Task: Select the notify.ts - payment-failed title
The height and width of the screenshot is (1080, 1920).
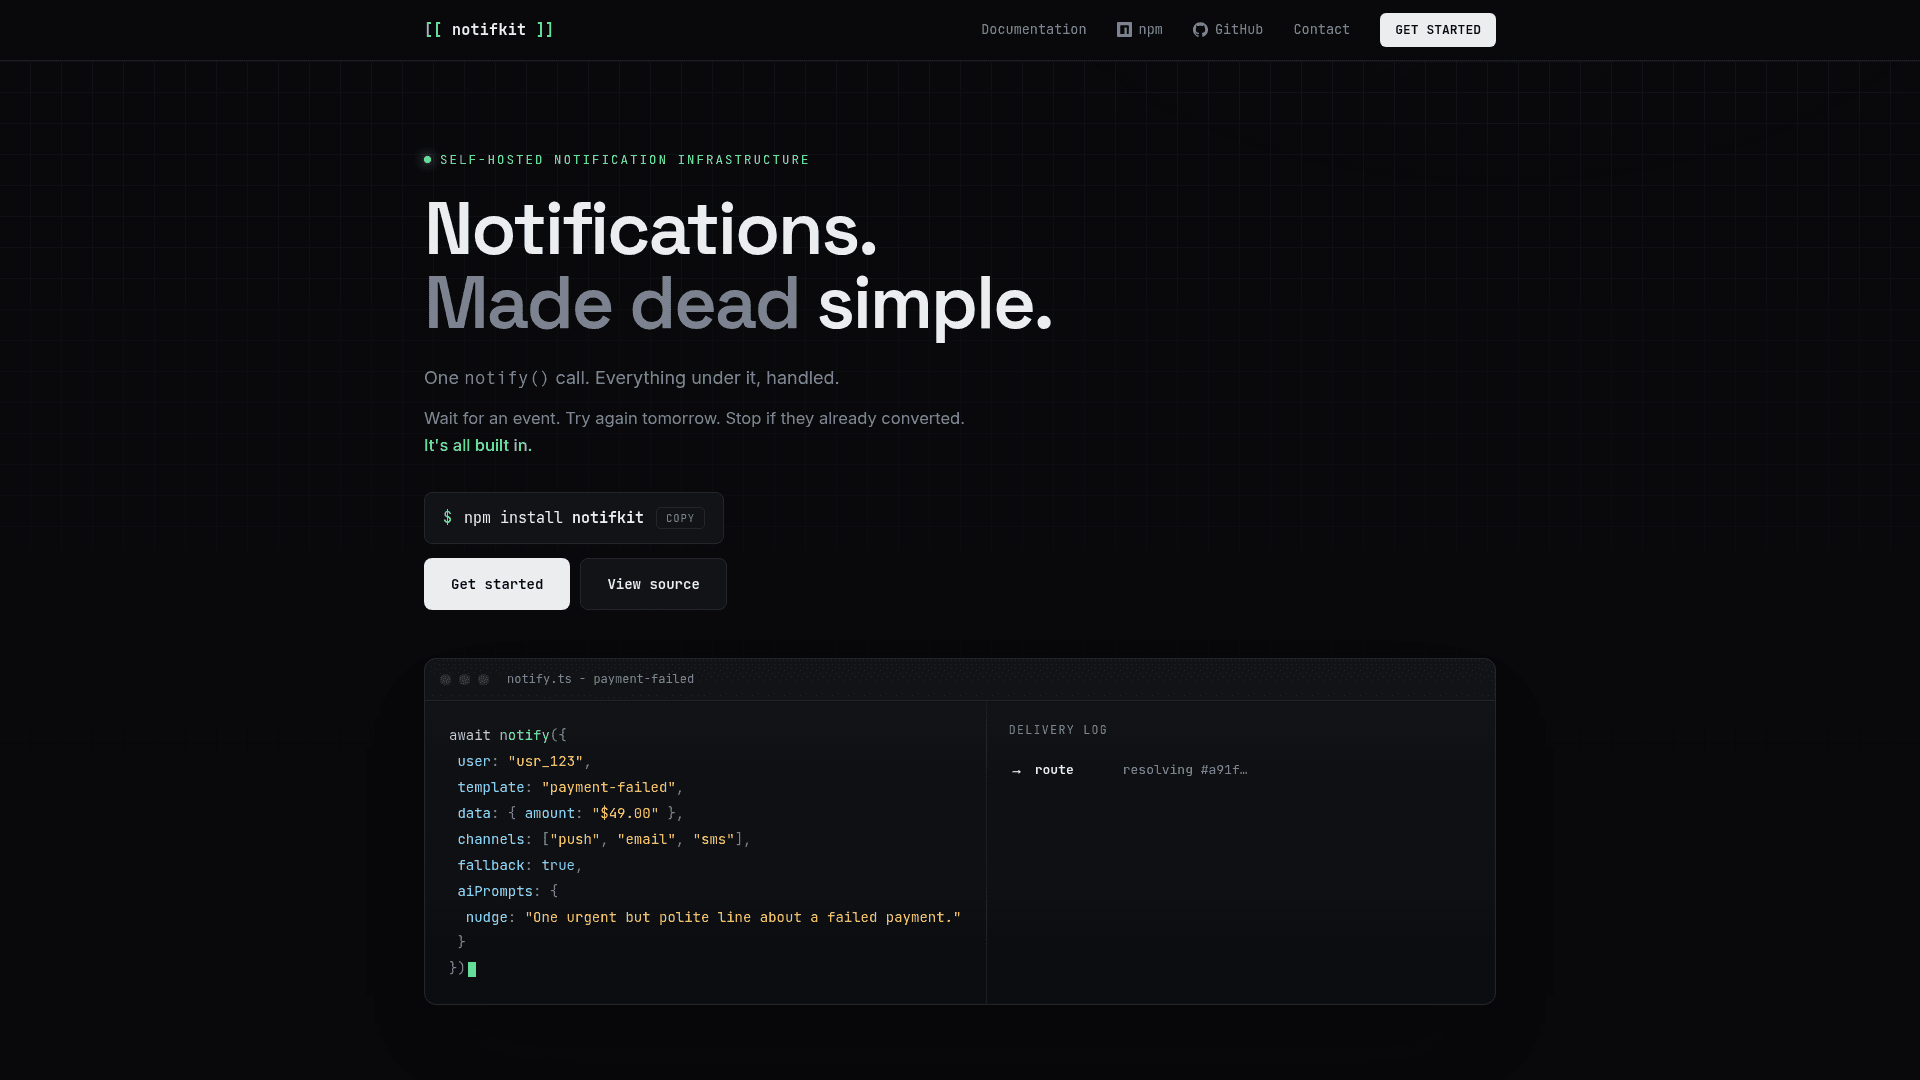Action: pyautogui.click(x=600, y=679)
